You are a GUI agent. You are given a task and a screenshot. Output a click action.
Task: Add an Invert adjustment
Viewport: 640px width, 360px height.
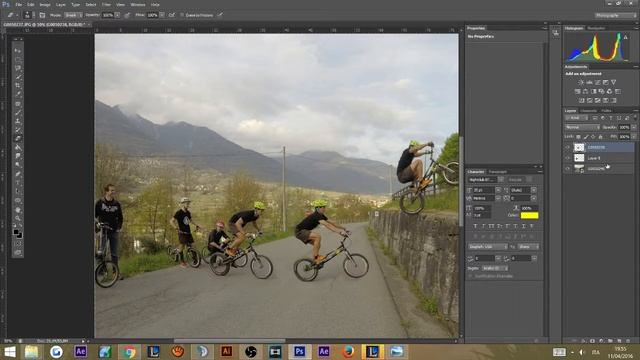coord(581,100)
